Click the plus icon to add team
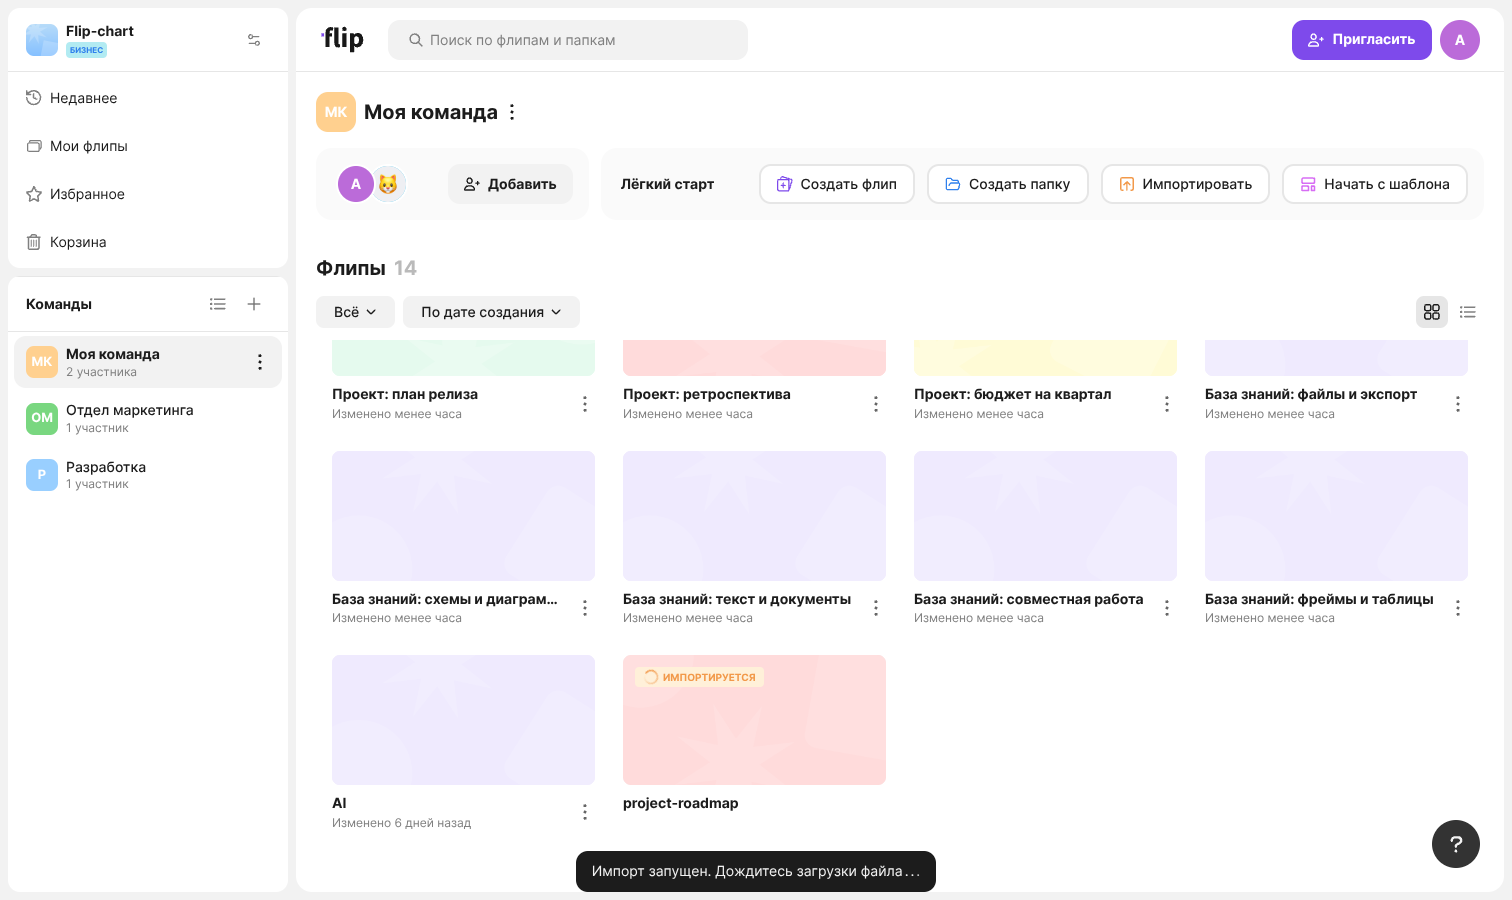This screenshot has height=900, width=1512. (x=254, y=304)
